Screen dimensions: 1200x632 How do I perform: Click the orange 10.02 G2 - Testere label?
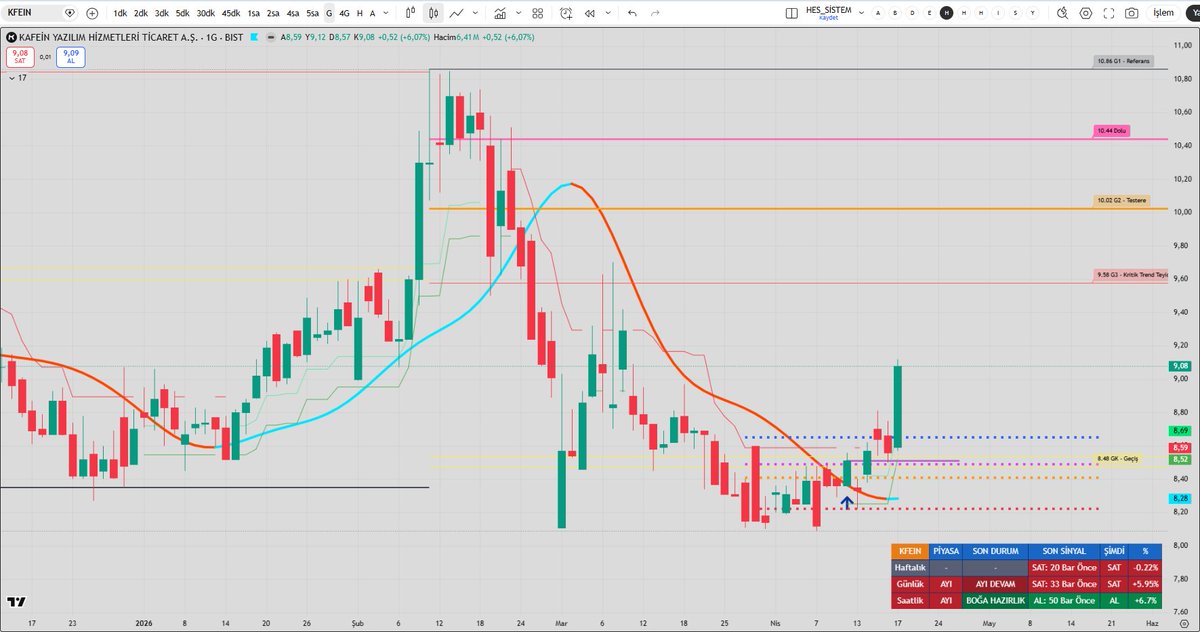pos(1121,200)
